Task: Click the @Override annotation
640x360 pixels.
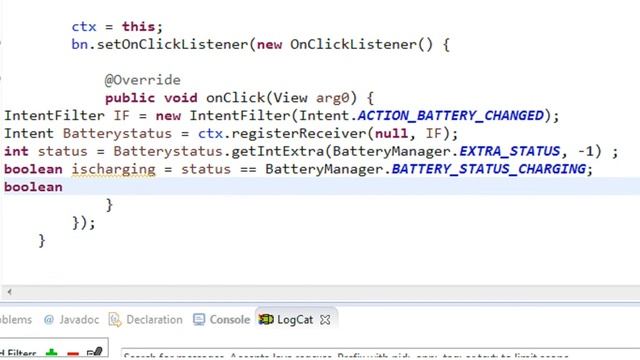Action: [142, 80]
